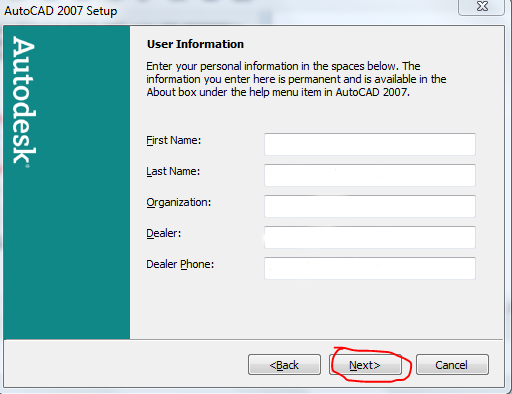512x394 pixels.
Task: Click the First Name label
Action: click(x=174, y=140)
